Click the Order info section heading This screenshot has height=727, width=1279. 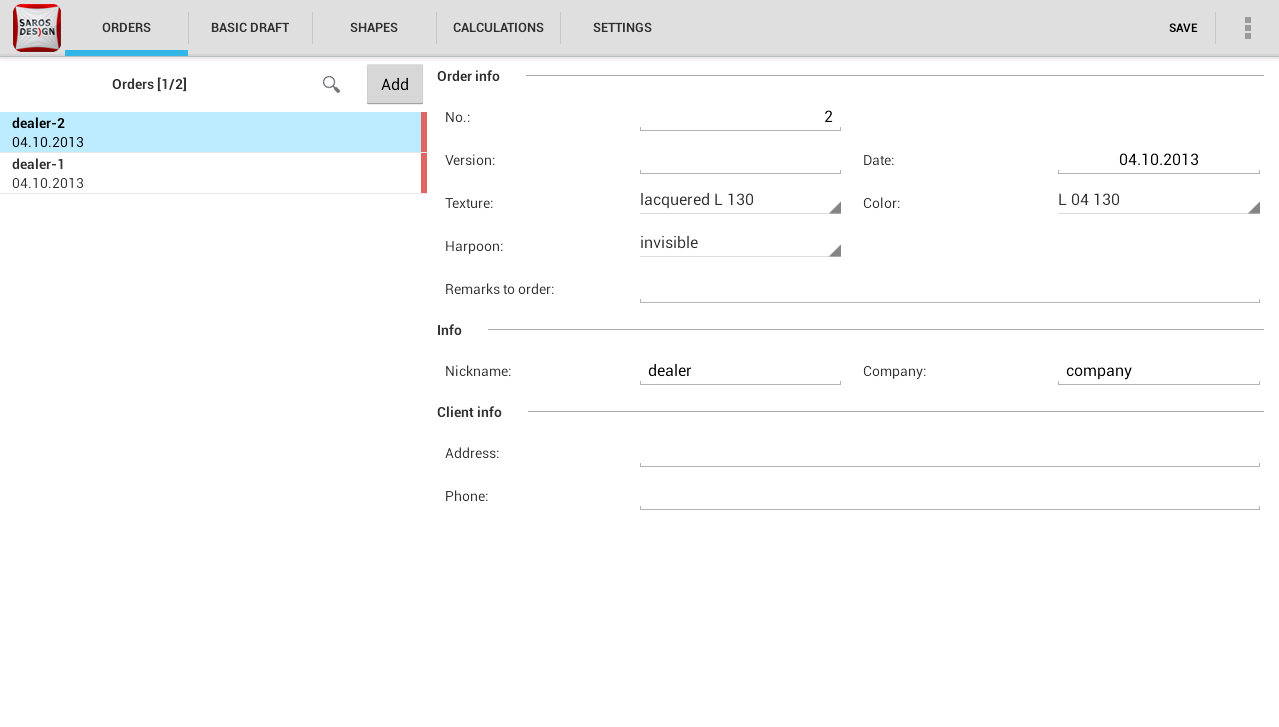(468, 76)
